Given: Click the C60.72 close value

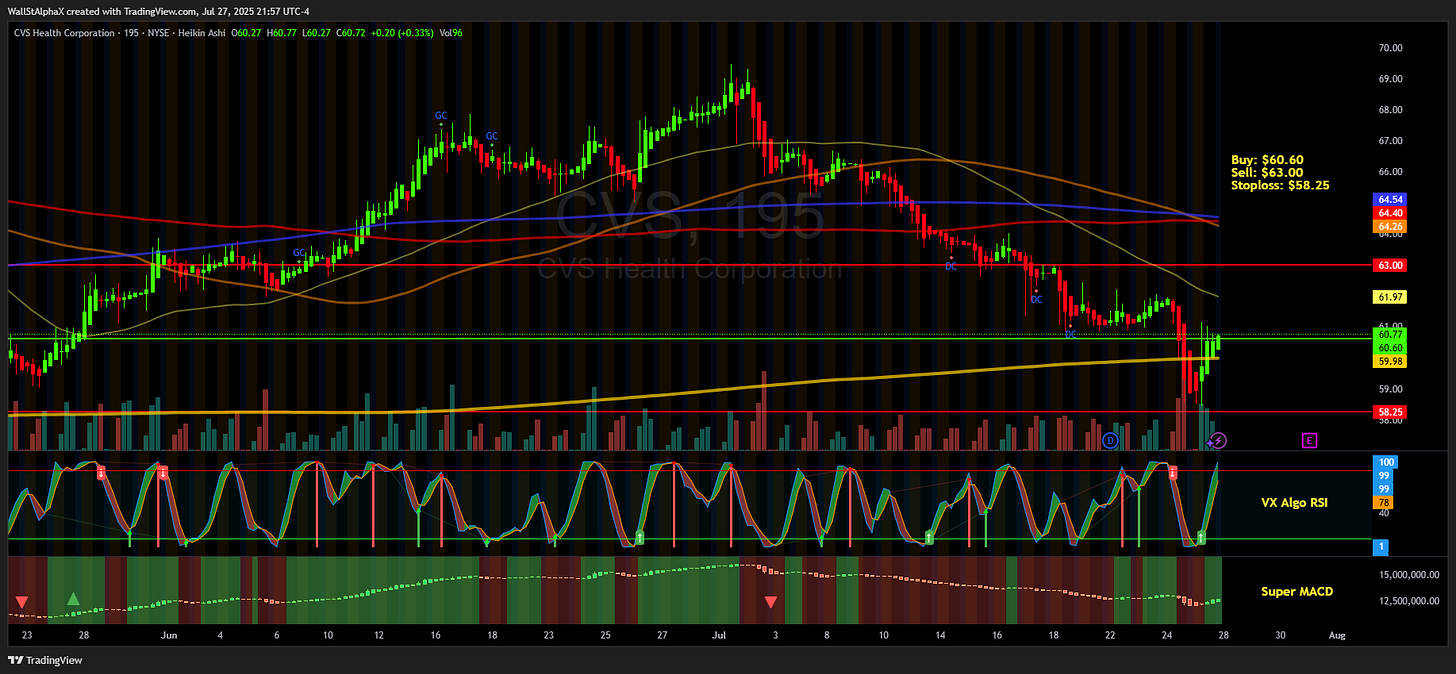Looking at the screenshot, I should point(352,33).
